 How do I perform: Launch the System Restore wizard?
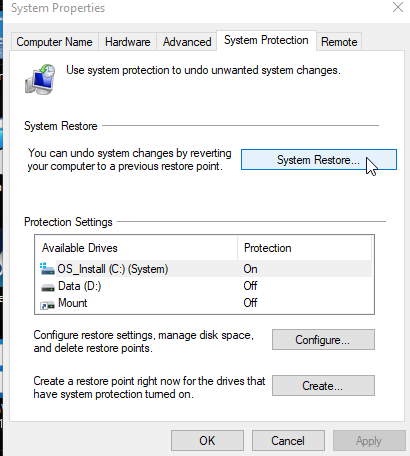coord(319,160)
